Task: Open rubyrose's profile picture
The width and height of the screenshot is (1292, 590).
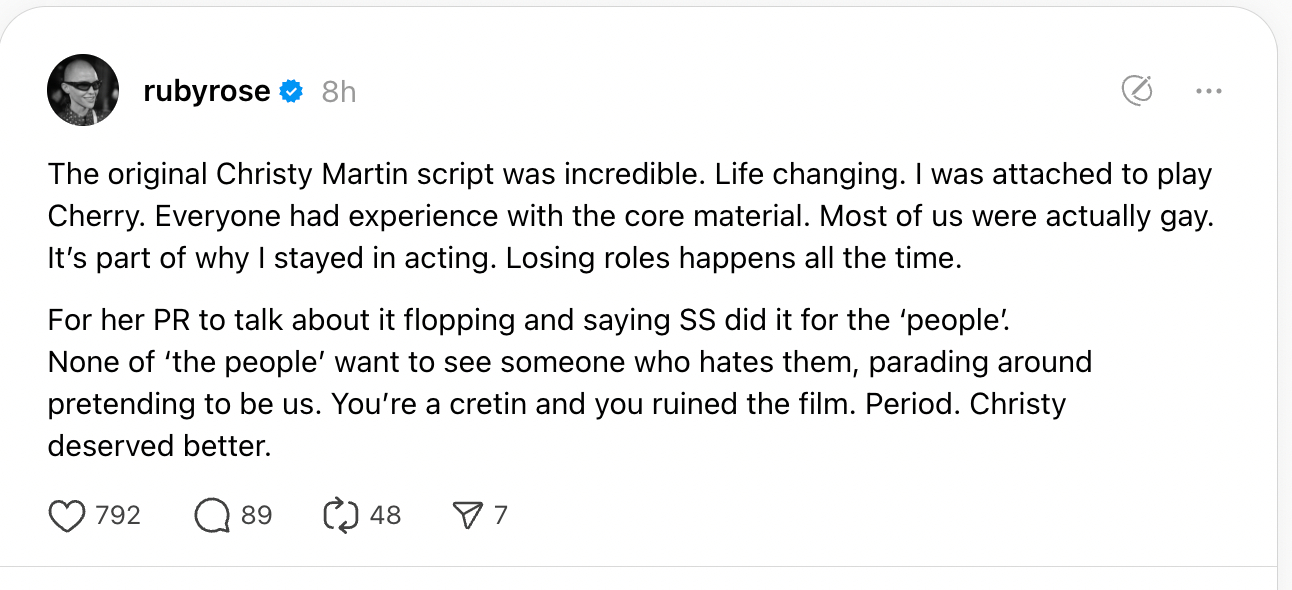Action: 83,90
